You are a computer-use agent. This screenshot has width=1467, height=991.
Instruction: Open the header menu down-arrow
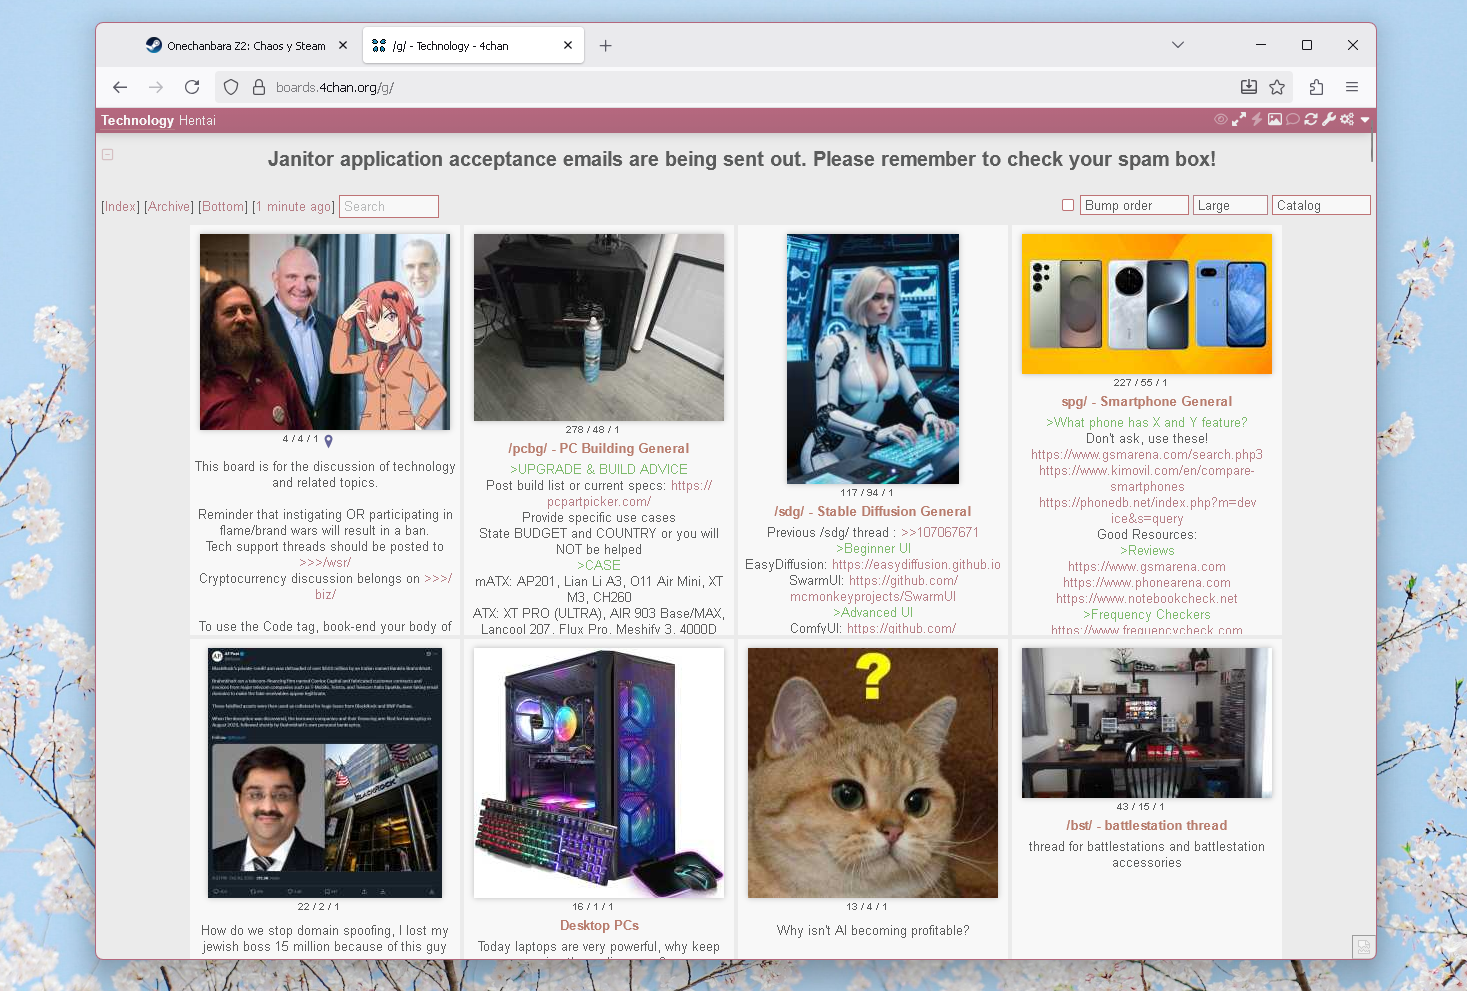1364,120
